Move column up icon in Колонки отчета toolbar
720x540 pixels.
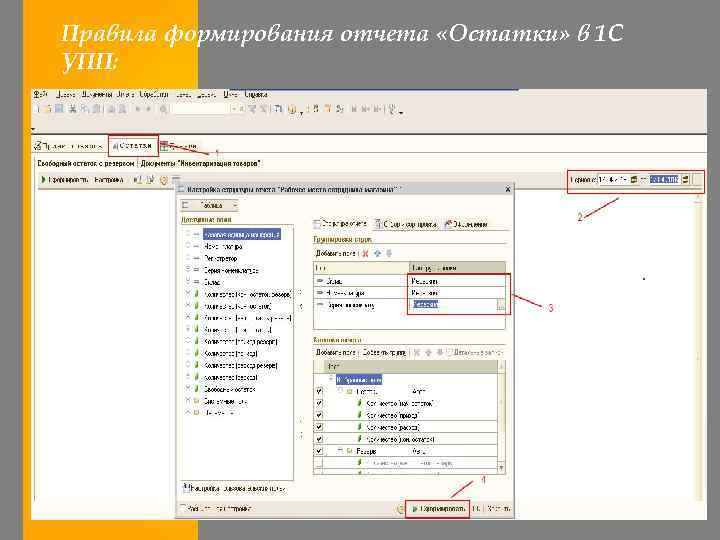pyautogui.click(x=428, y=352)
